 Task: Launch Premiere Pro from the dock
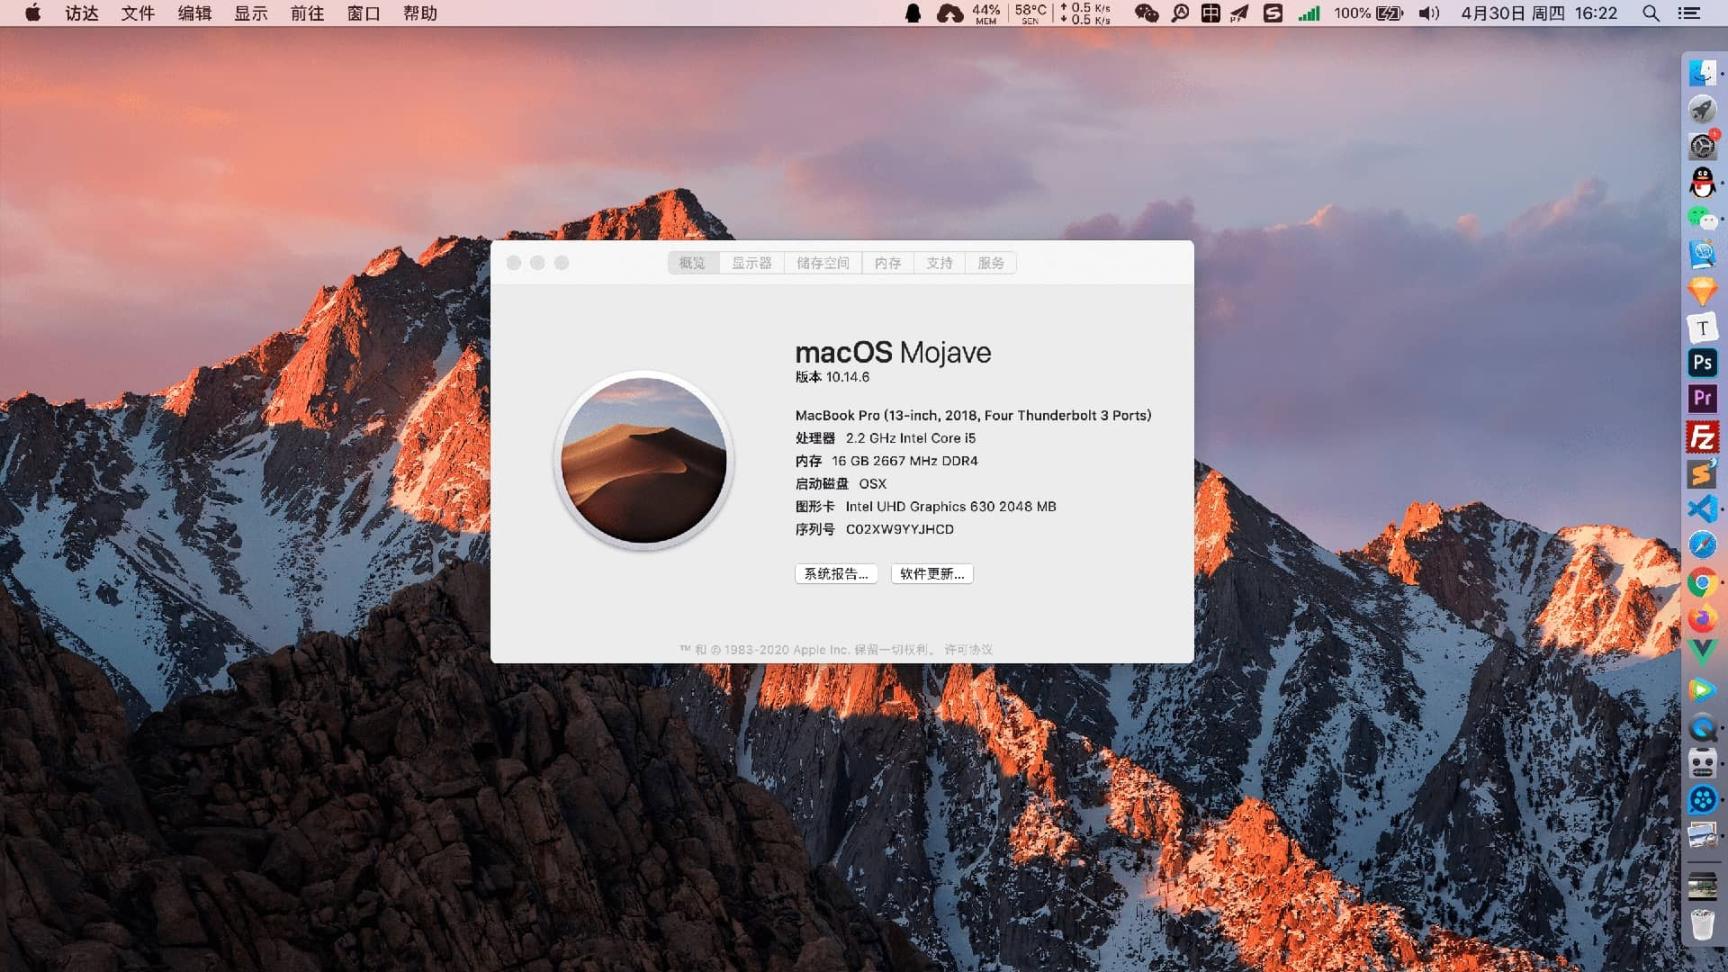click(1702, 399)
